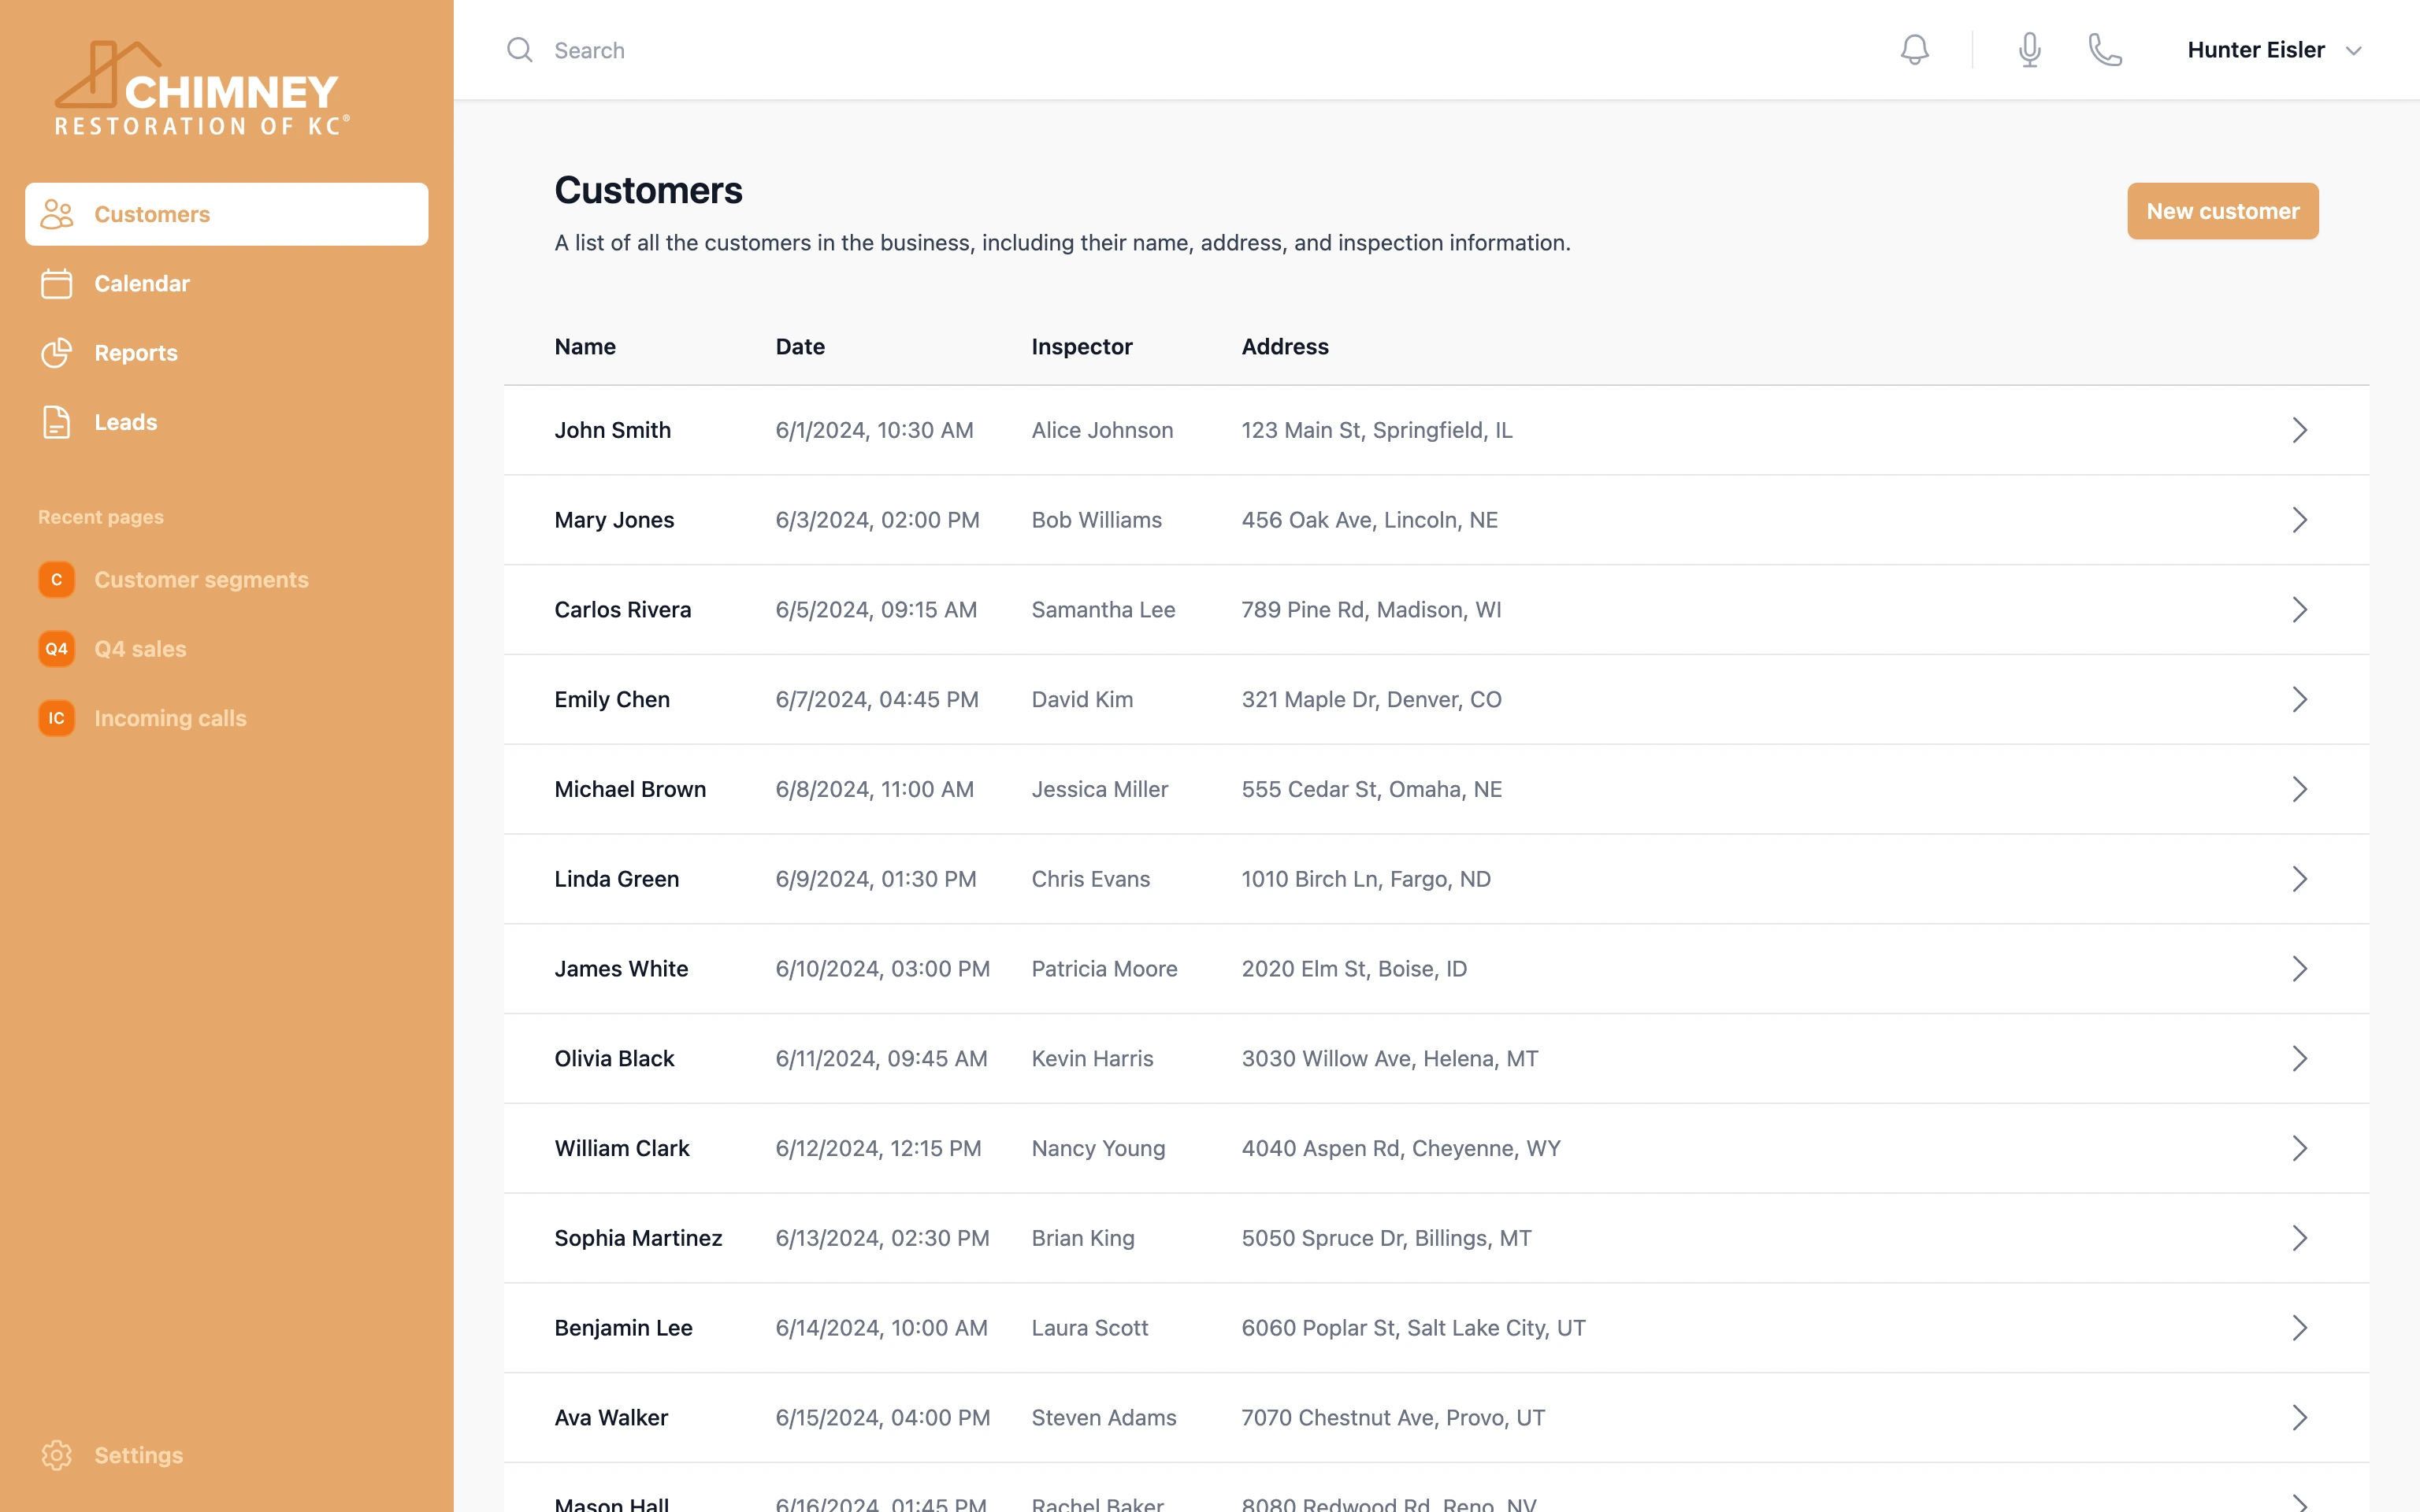Viewport: 2420px width, 1512px height.
Task: Open the notifications bell
Action: click(x=1914, y=50)
